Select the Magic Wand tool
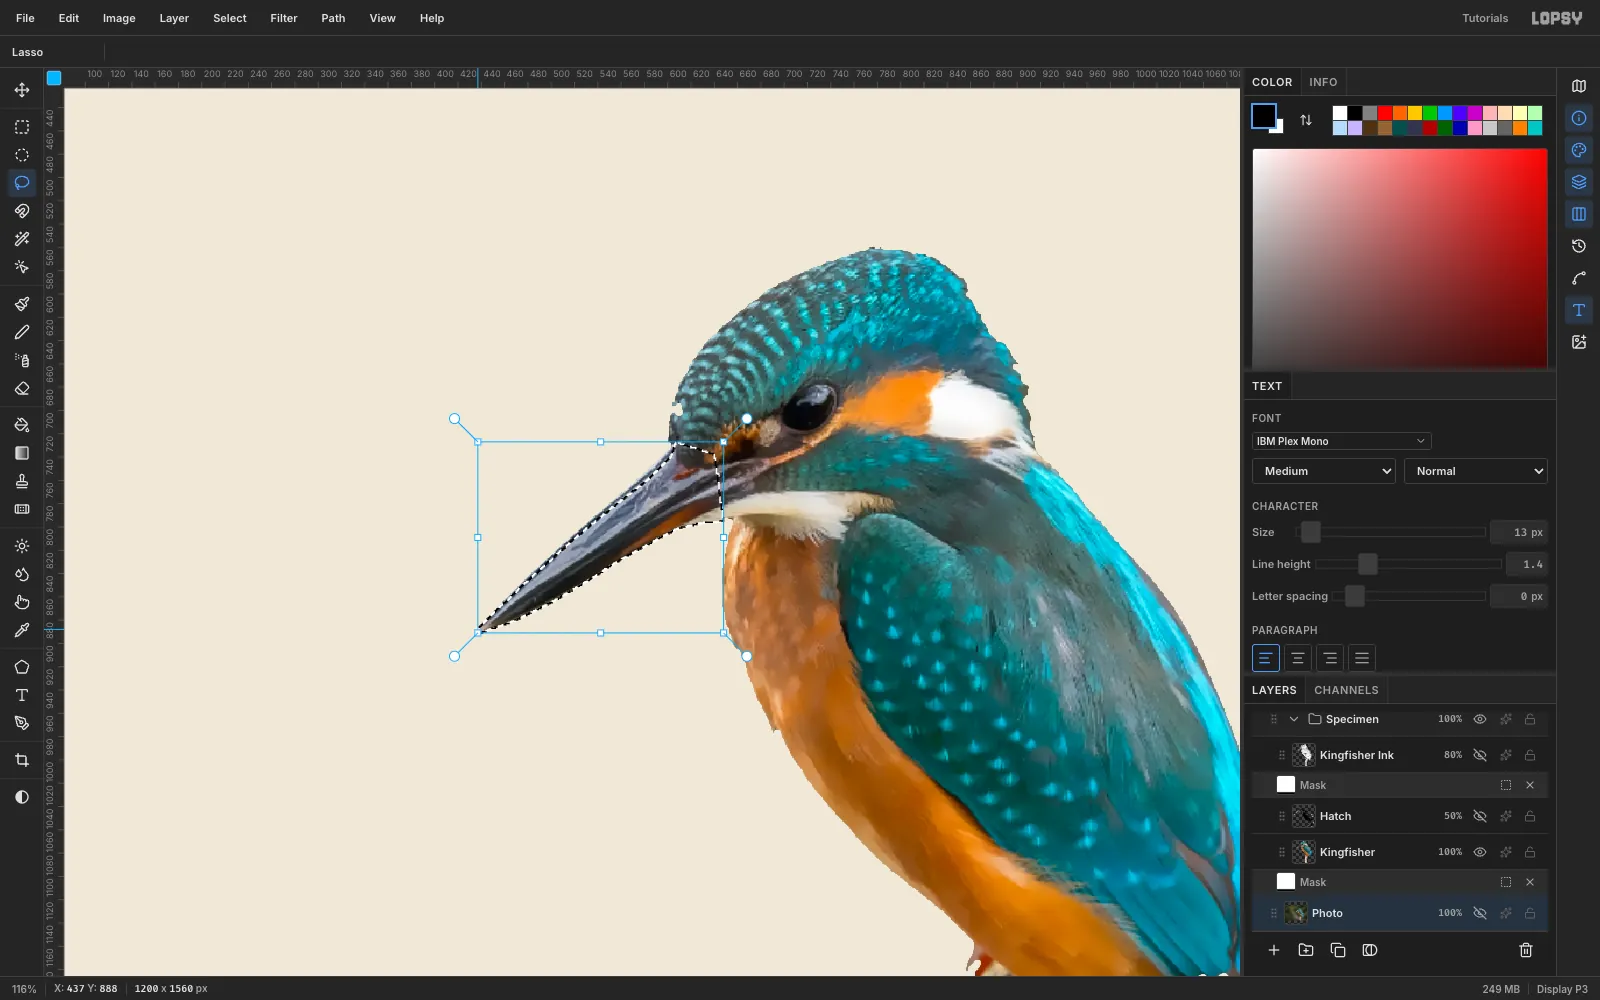Viewport: 1600px width, 1000px height. tap(22, 239)
